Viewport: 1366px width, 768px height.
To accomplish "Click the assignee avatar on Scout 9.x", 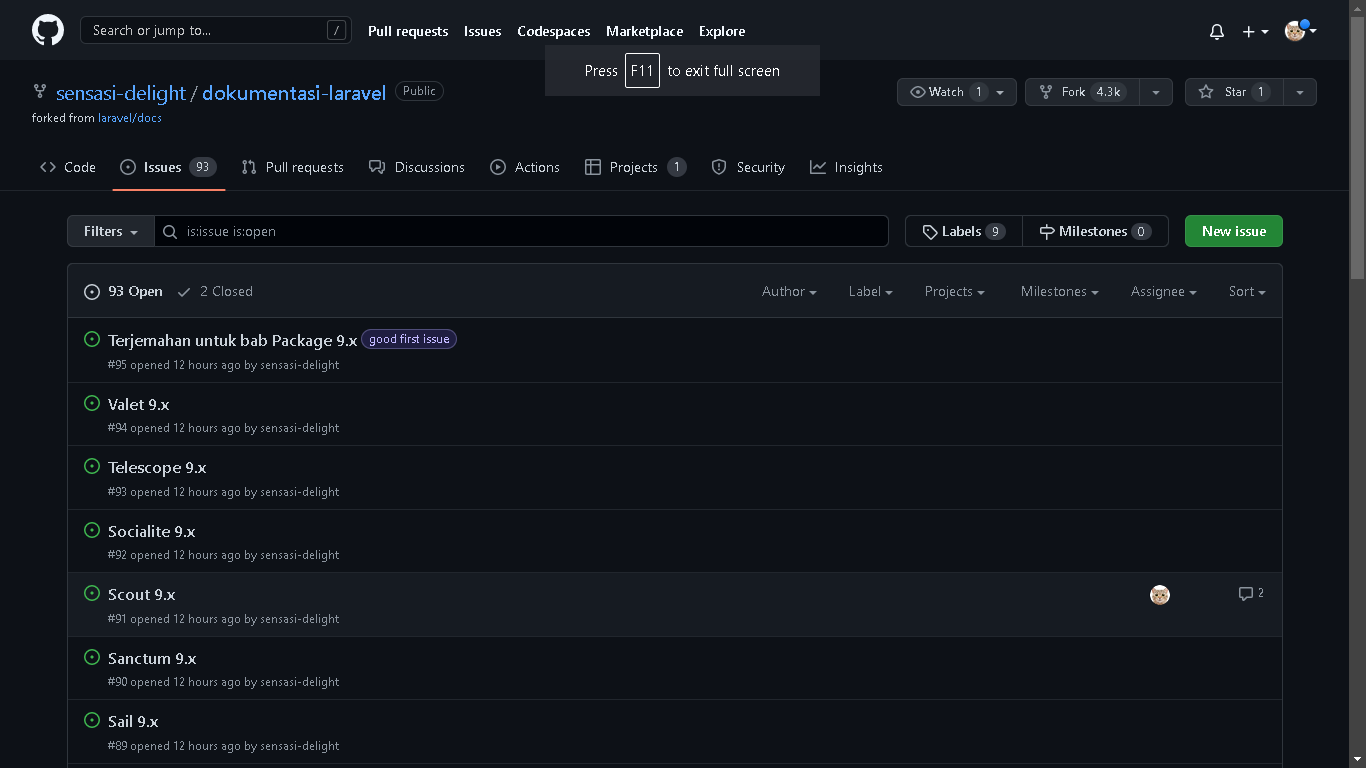I will pyautogui.click(x=1160, y=595).
